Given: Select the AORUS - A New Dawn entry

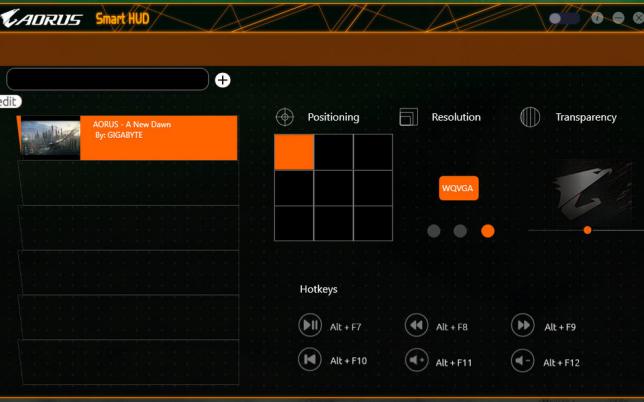Looking at the screenshot, I should pos(127,138).
